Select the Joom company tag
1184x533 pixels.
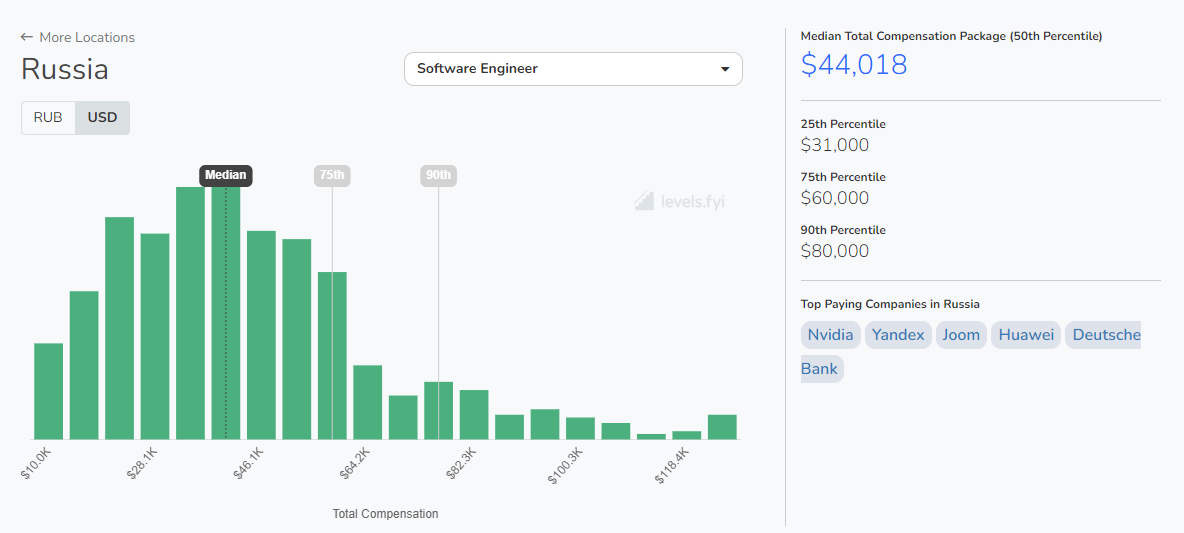961,335
